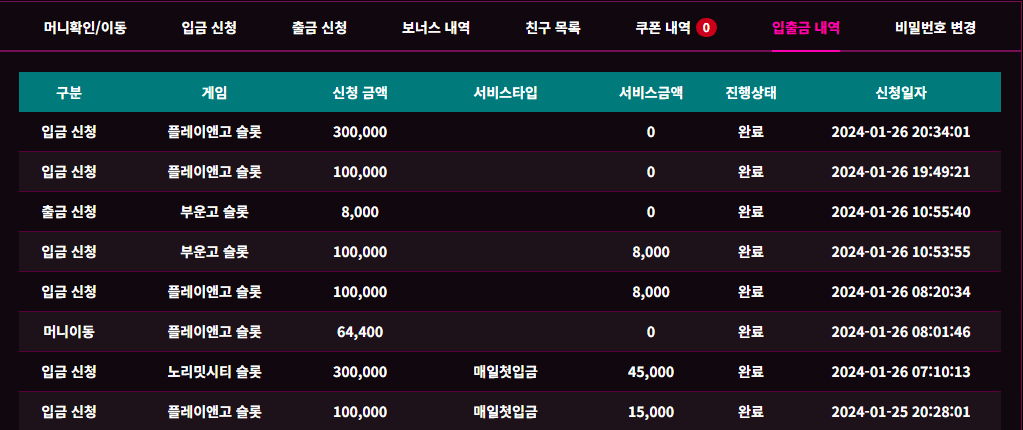
Task: Click the 노리밋시티 슬롯 game cell
Action: click(215, 372)
